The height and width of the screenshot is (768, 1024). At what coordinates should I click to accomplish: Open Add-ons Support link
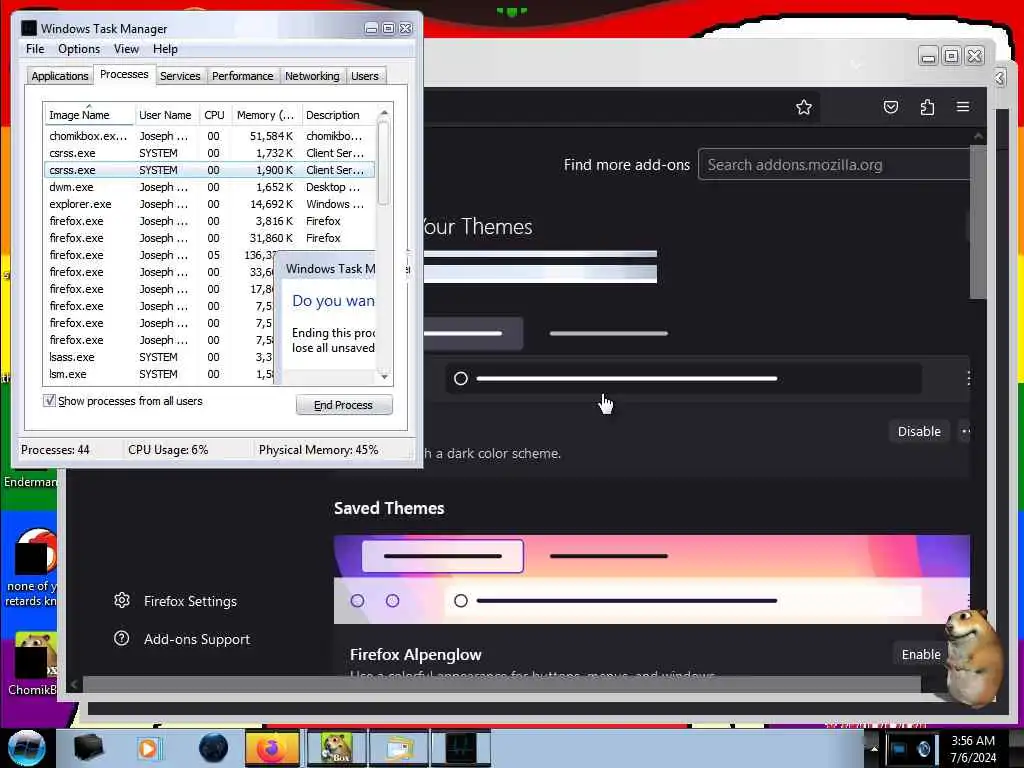point(197,639)
